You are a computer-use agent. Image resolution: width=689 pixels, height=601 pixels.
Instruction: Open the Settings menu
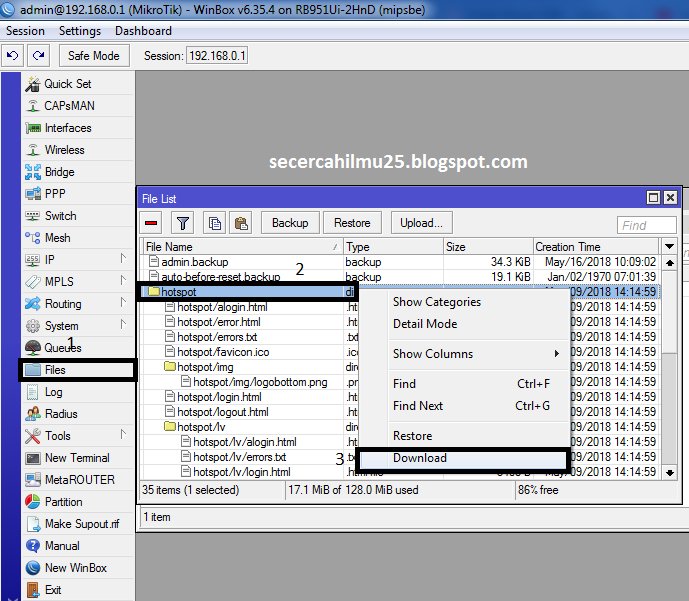point(80,31)
